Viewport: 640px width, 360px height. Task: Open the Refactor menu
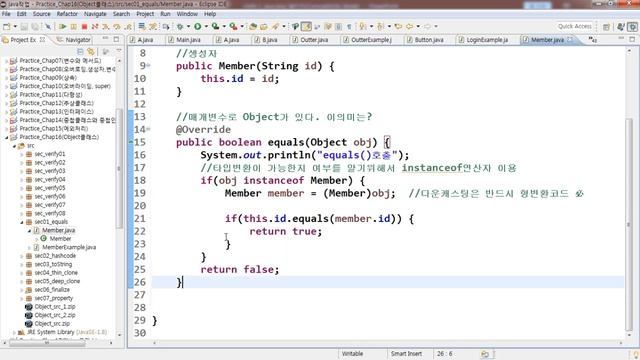point(67,14)
